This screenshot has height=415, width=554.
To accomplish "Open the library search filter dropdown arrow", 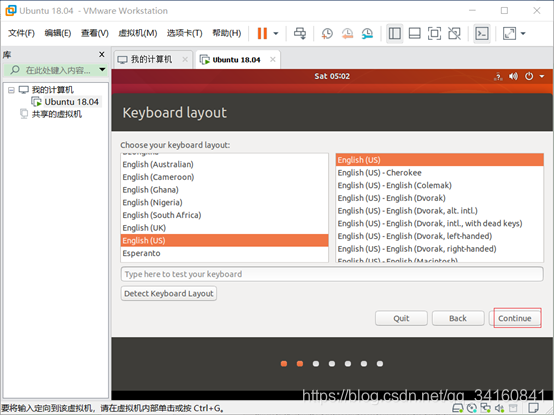I will (x=102, y=70).
